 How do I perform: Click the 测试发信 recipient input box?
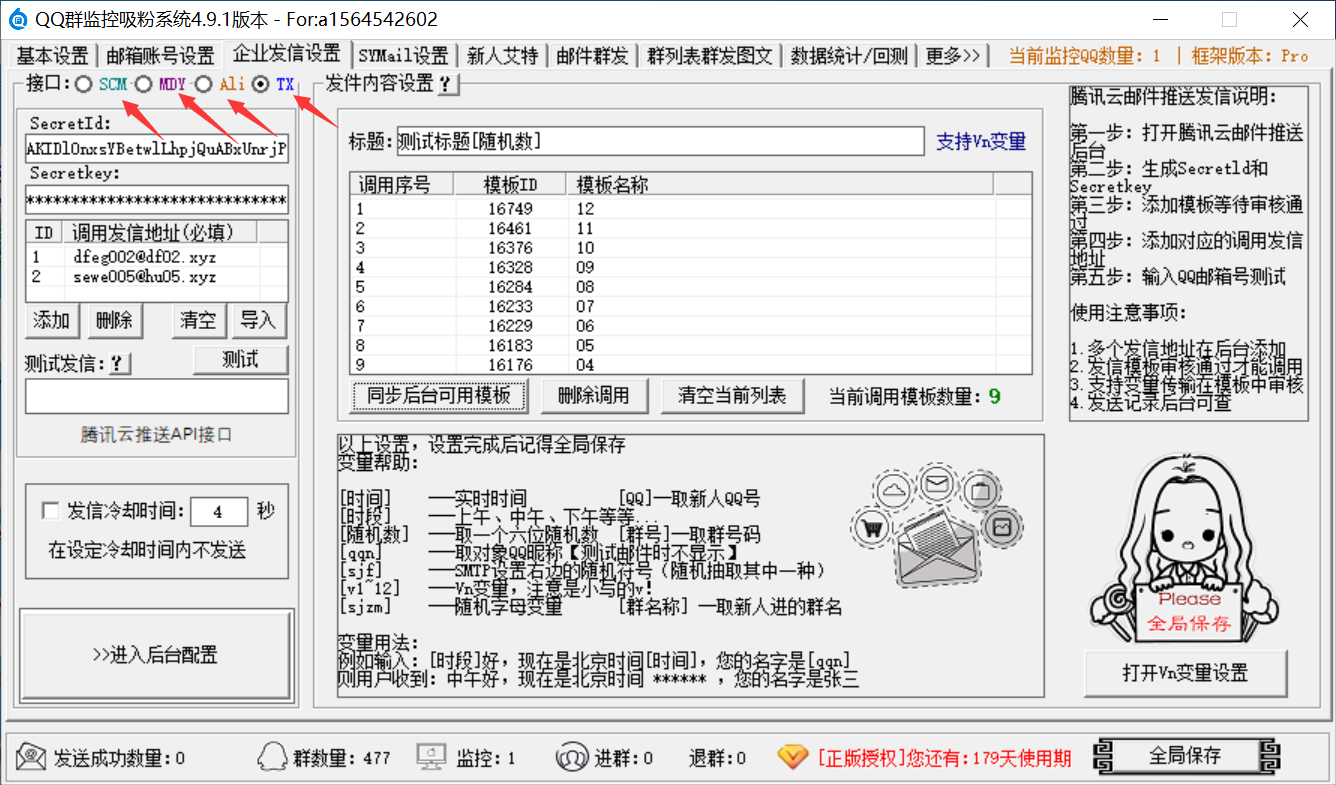pyautogui.click(x=157, y=396)
